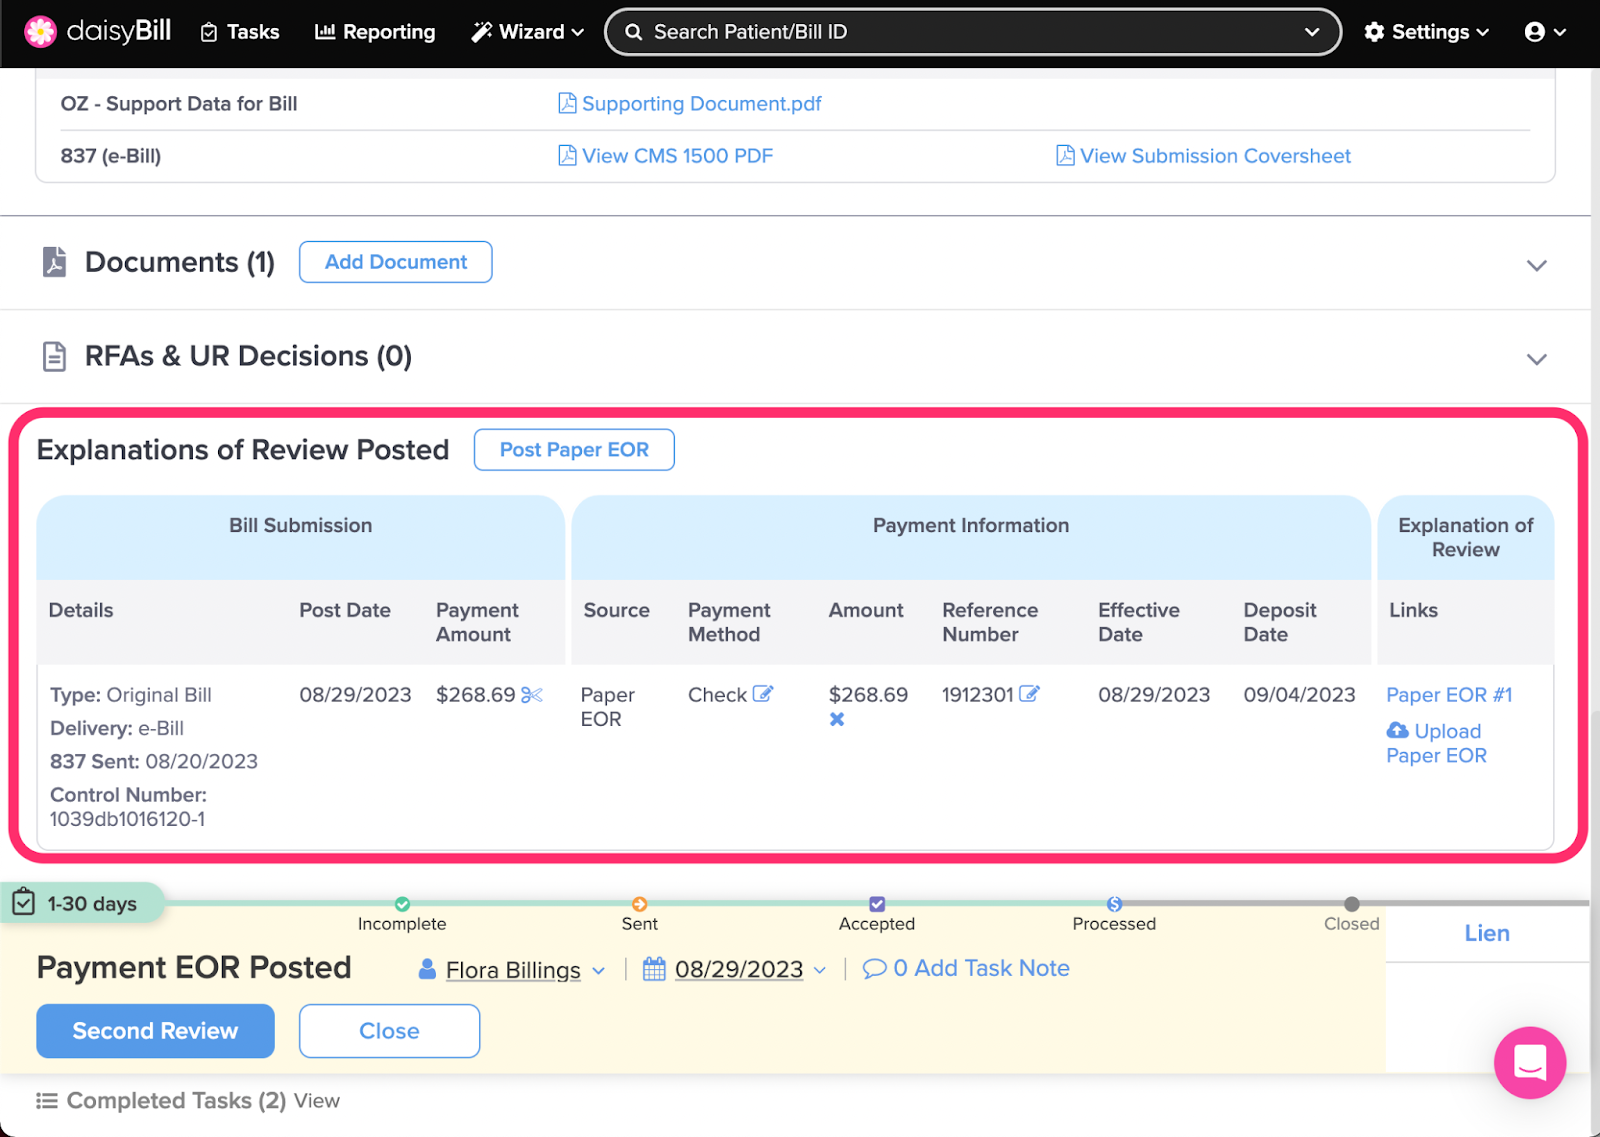
Task: Open the Tasks menu
Action: click(x=240, y=32)
